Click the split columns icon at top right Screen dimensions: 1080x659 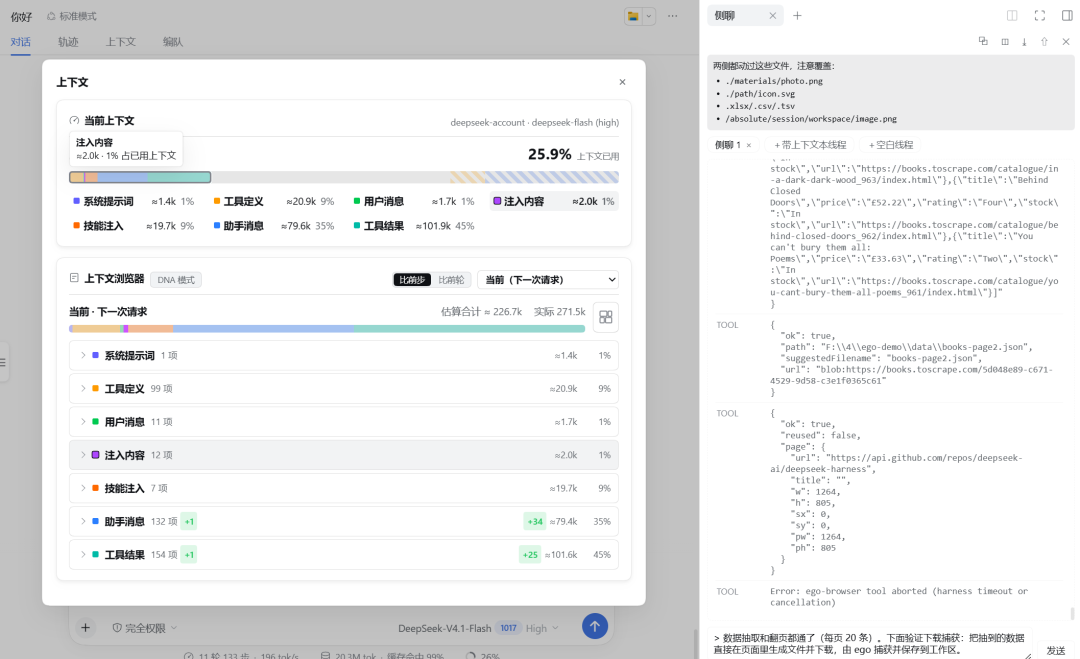tap(1012, 16)
